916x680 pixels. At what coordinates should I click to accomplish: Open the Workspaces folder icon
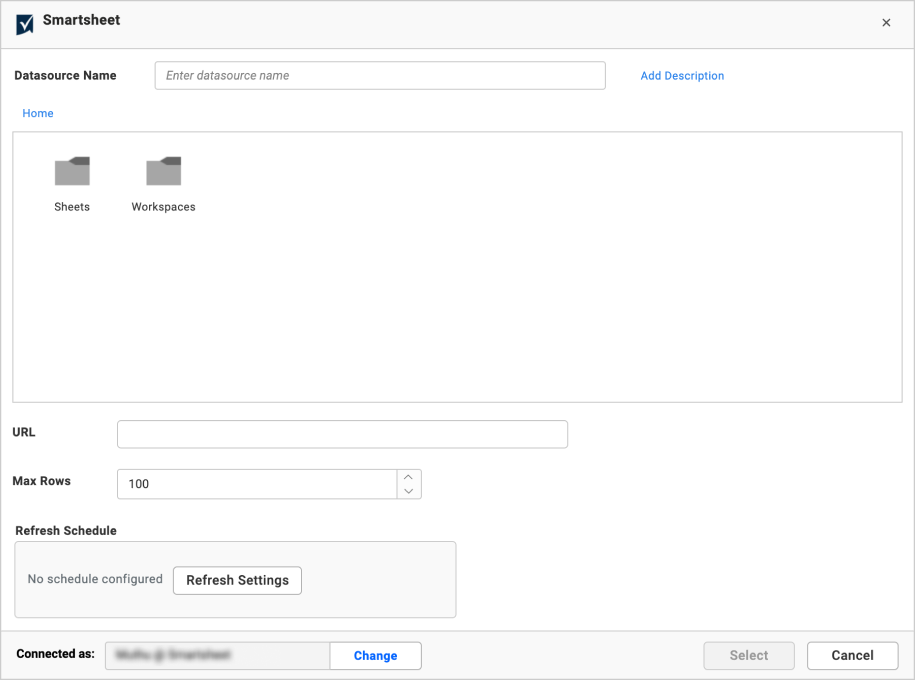click(164, 171)
